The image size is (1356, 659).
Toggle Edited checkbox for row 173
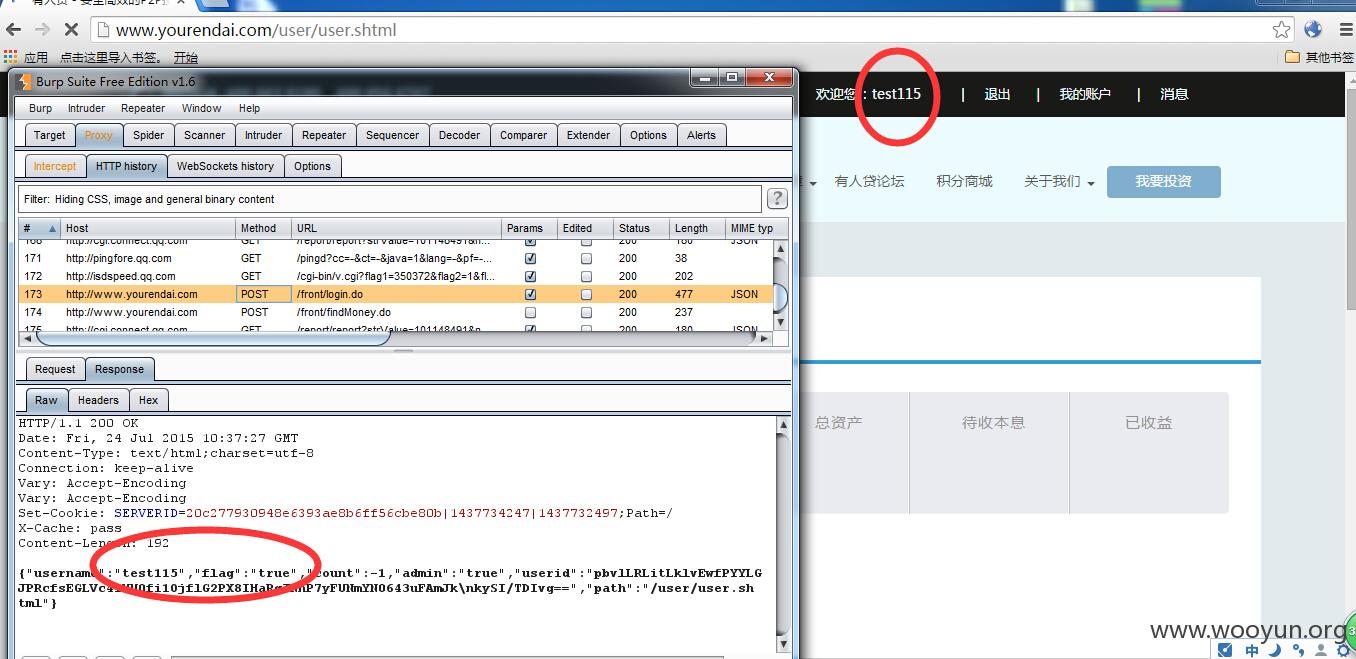586,295
